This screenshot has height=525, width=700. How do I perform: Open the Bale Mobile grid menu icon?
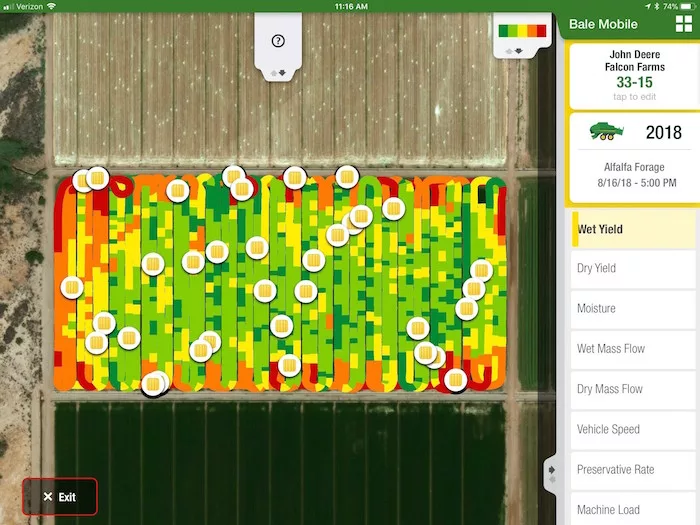tap(683, 24)
